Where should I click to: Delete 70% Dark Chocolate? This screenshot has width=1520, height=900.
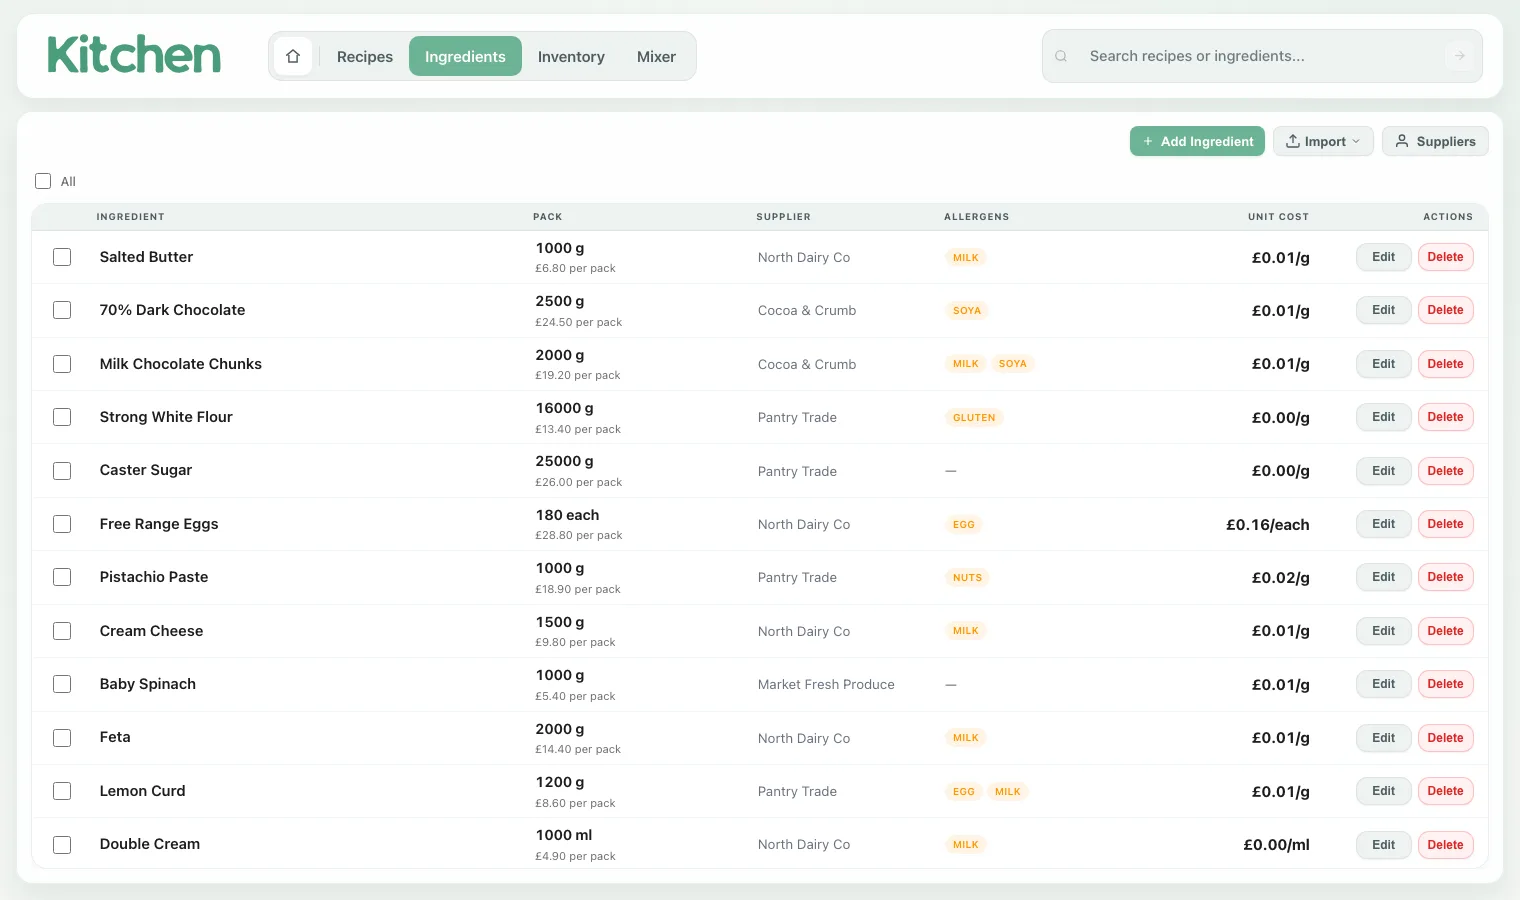(1445, 310)
